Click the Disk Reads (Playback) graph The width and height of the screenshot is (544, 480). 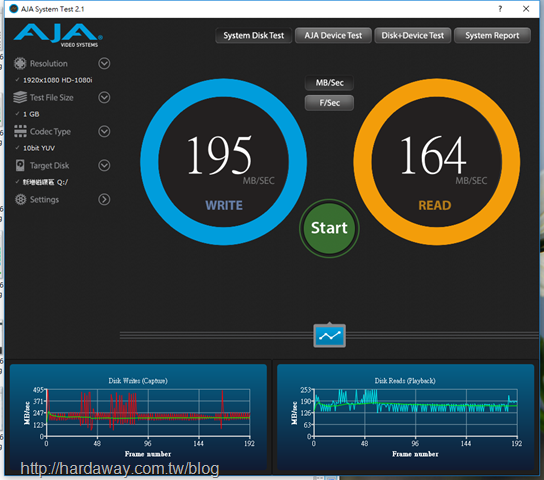[405, 416]
